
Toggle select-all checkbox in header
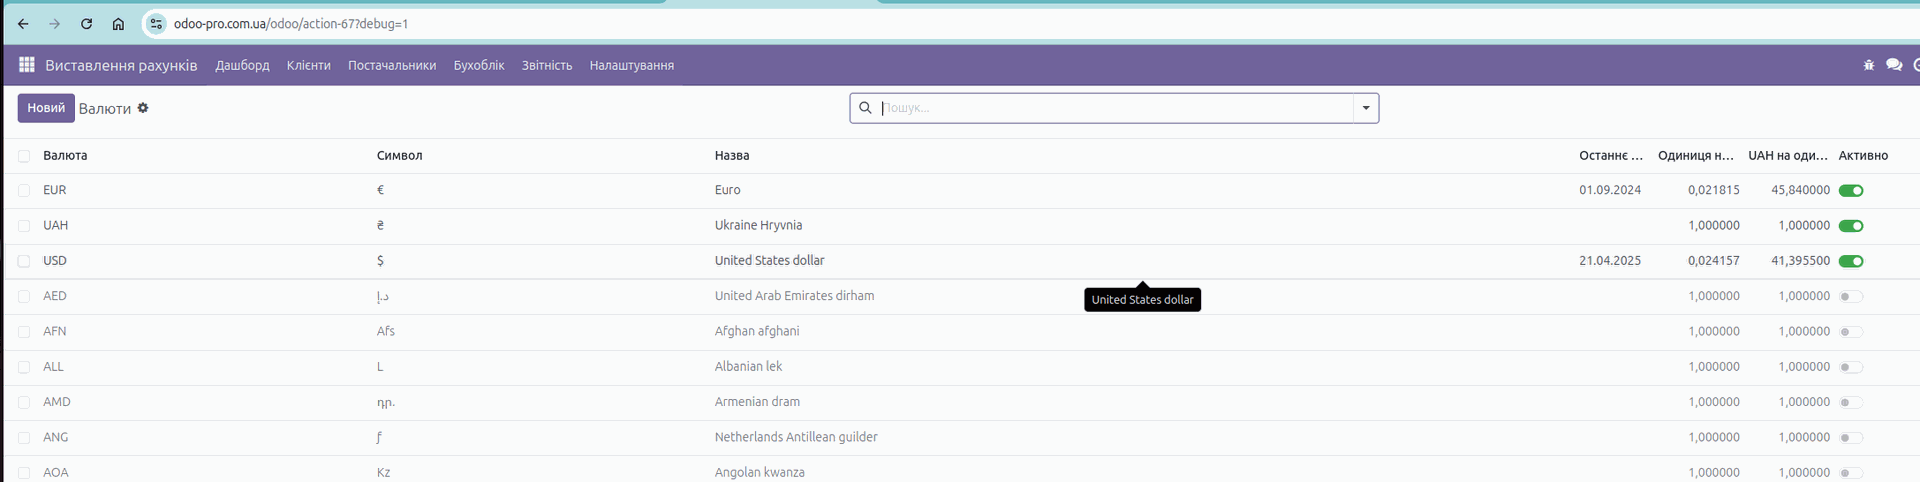(24, 156)
